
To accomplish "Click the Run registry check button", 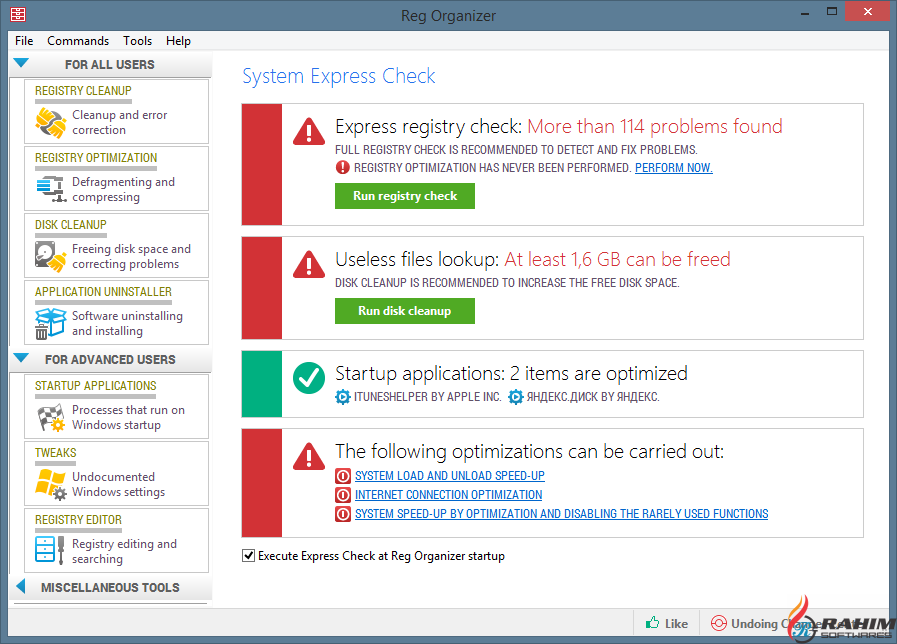I will tap(405, 196).
